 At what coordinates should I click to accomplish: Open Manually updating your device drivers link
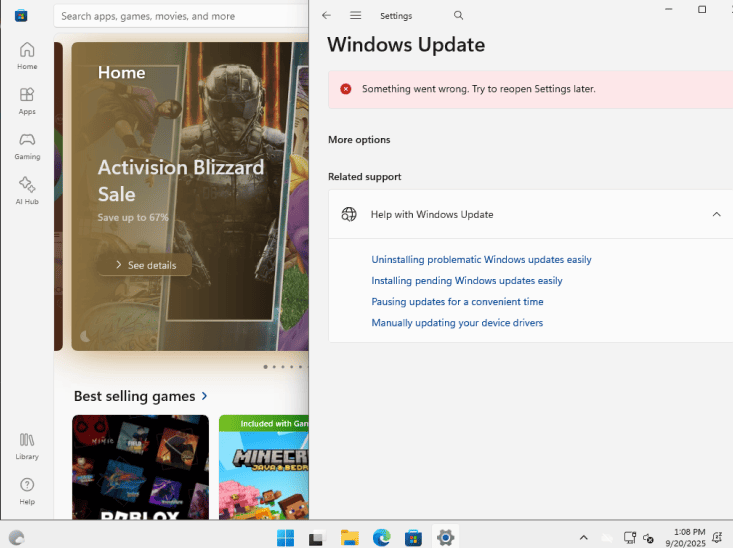(x=457, y=323)
